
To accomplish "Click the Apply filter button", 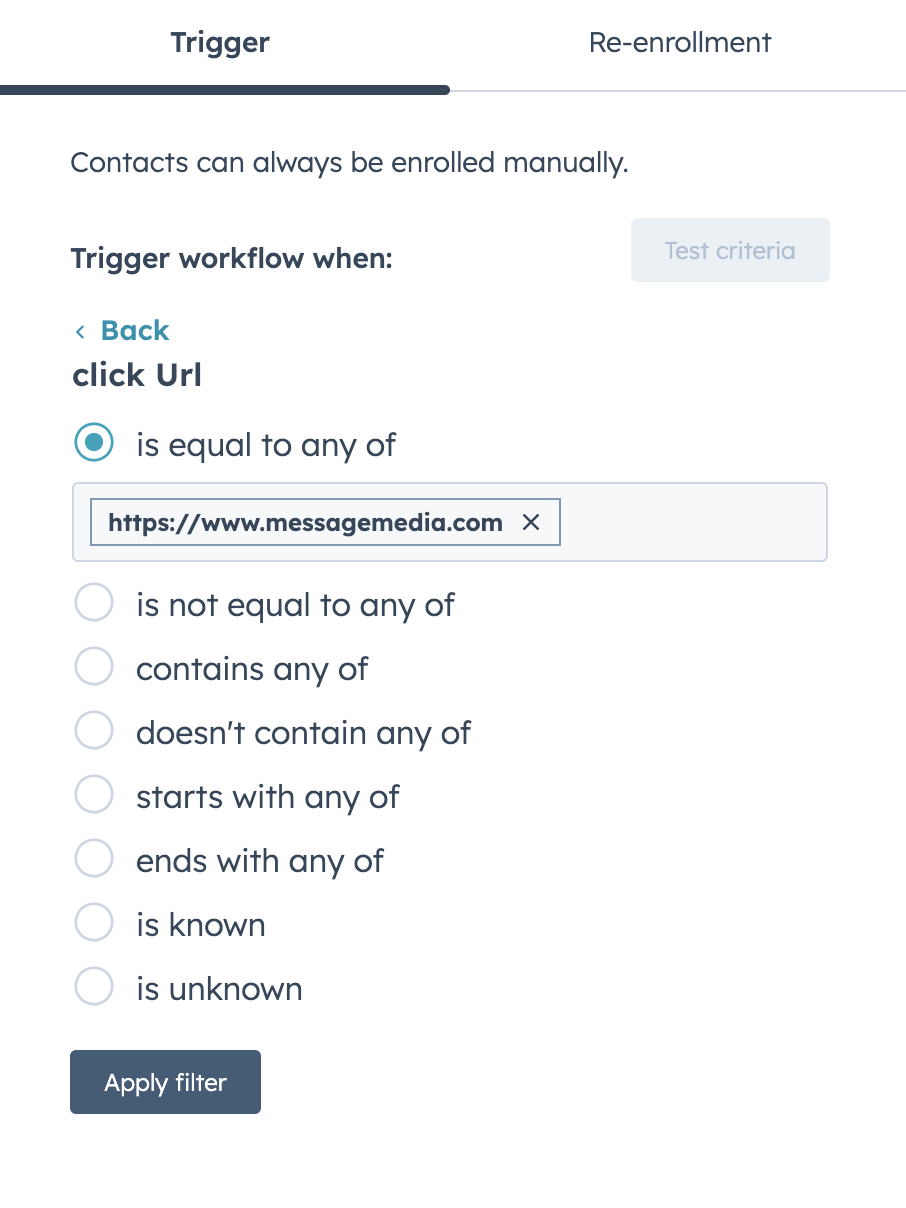I will tap(165, 1082).
